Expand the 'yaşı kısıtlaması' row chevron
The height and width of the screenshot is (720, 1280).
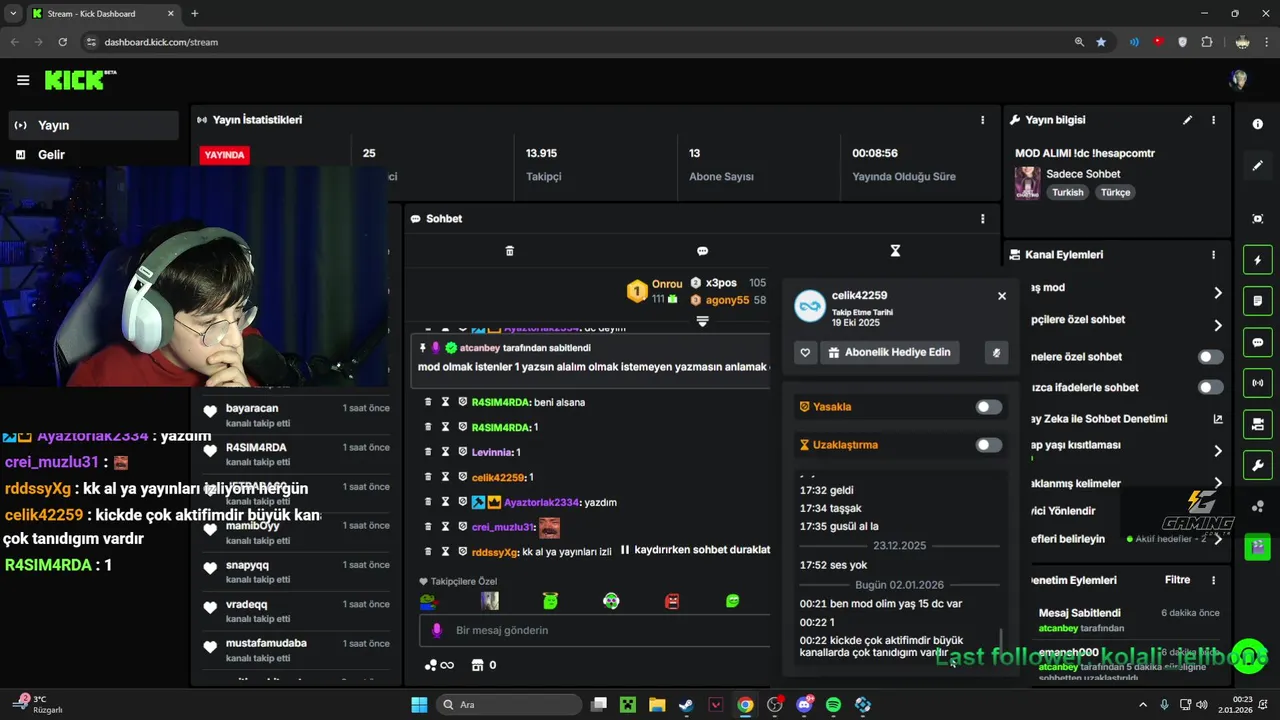click(x=1218, y=451)
